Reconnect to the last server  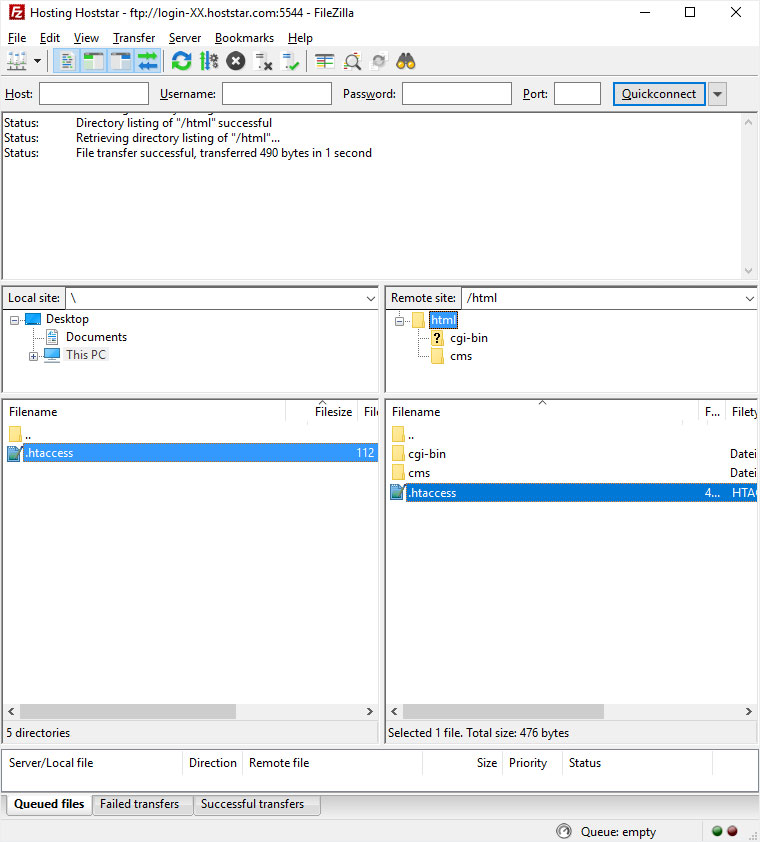coord(290,61)
